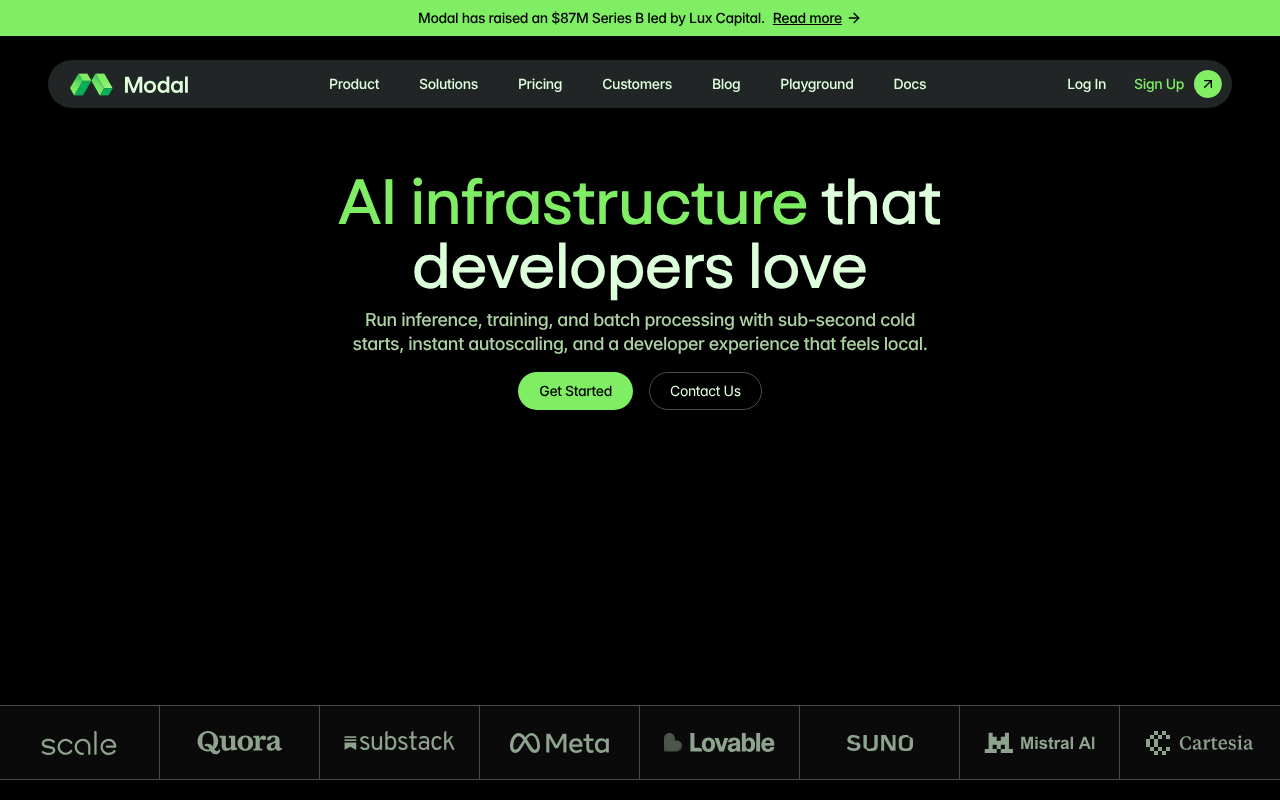The width and height of the screenshot is (1280, 800).
Task: Select the Scale company logo
Action: [x=78, y=742]
